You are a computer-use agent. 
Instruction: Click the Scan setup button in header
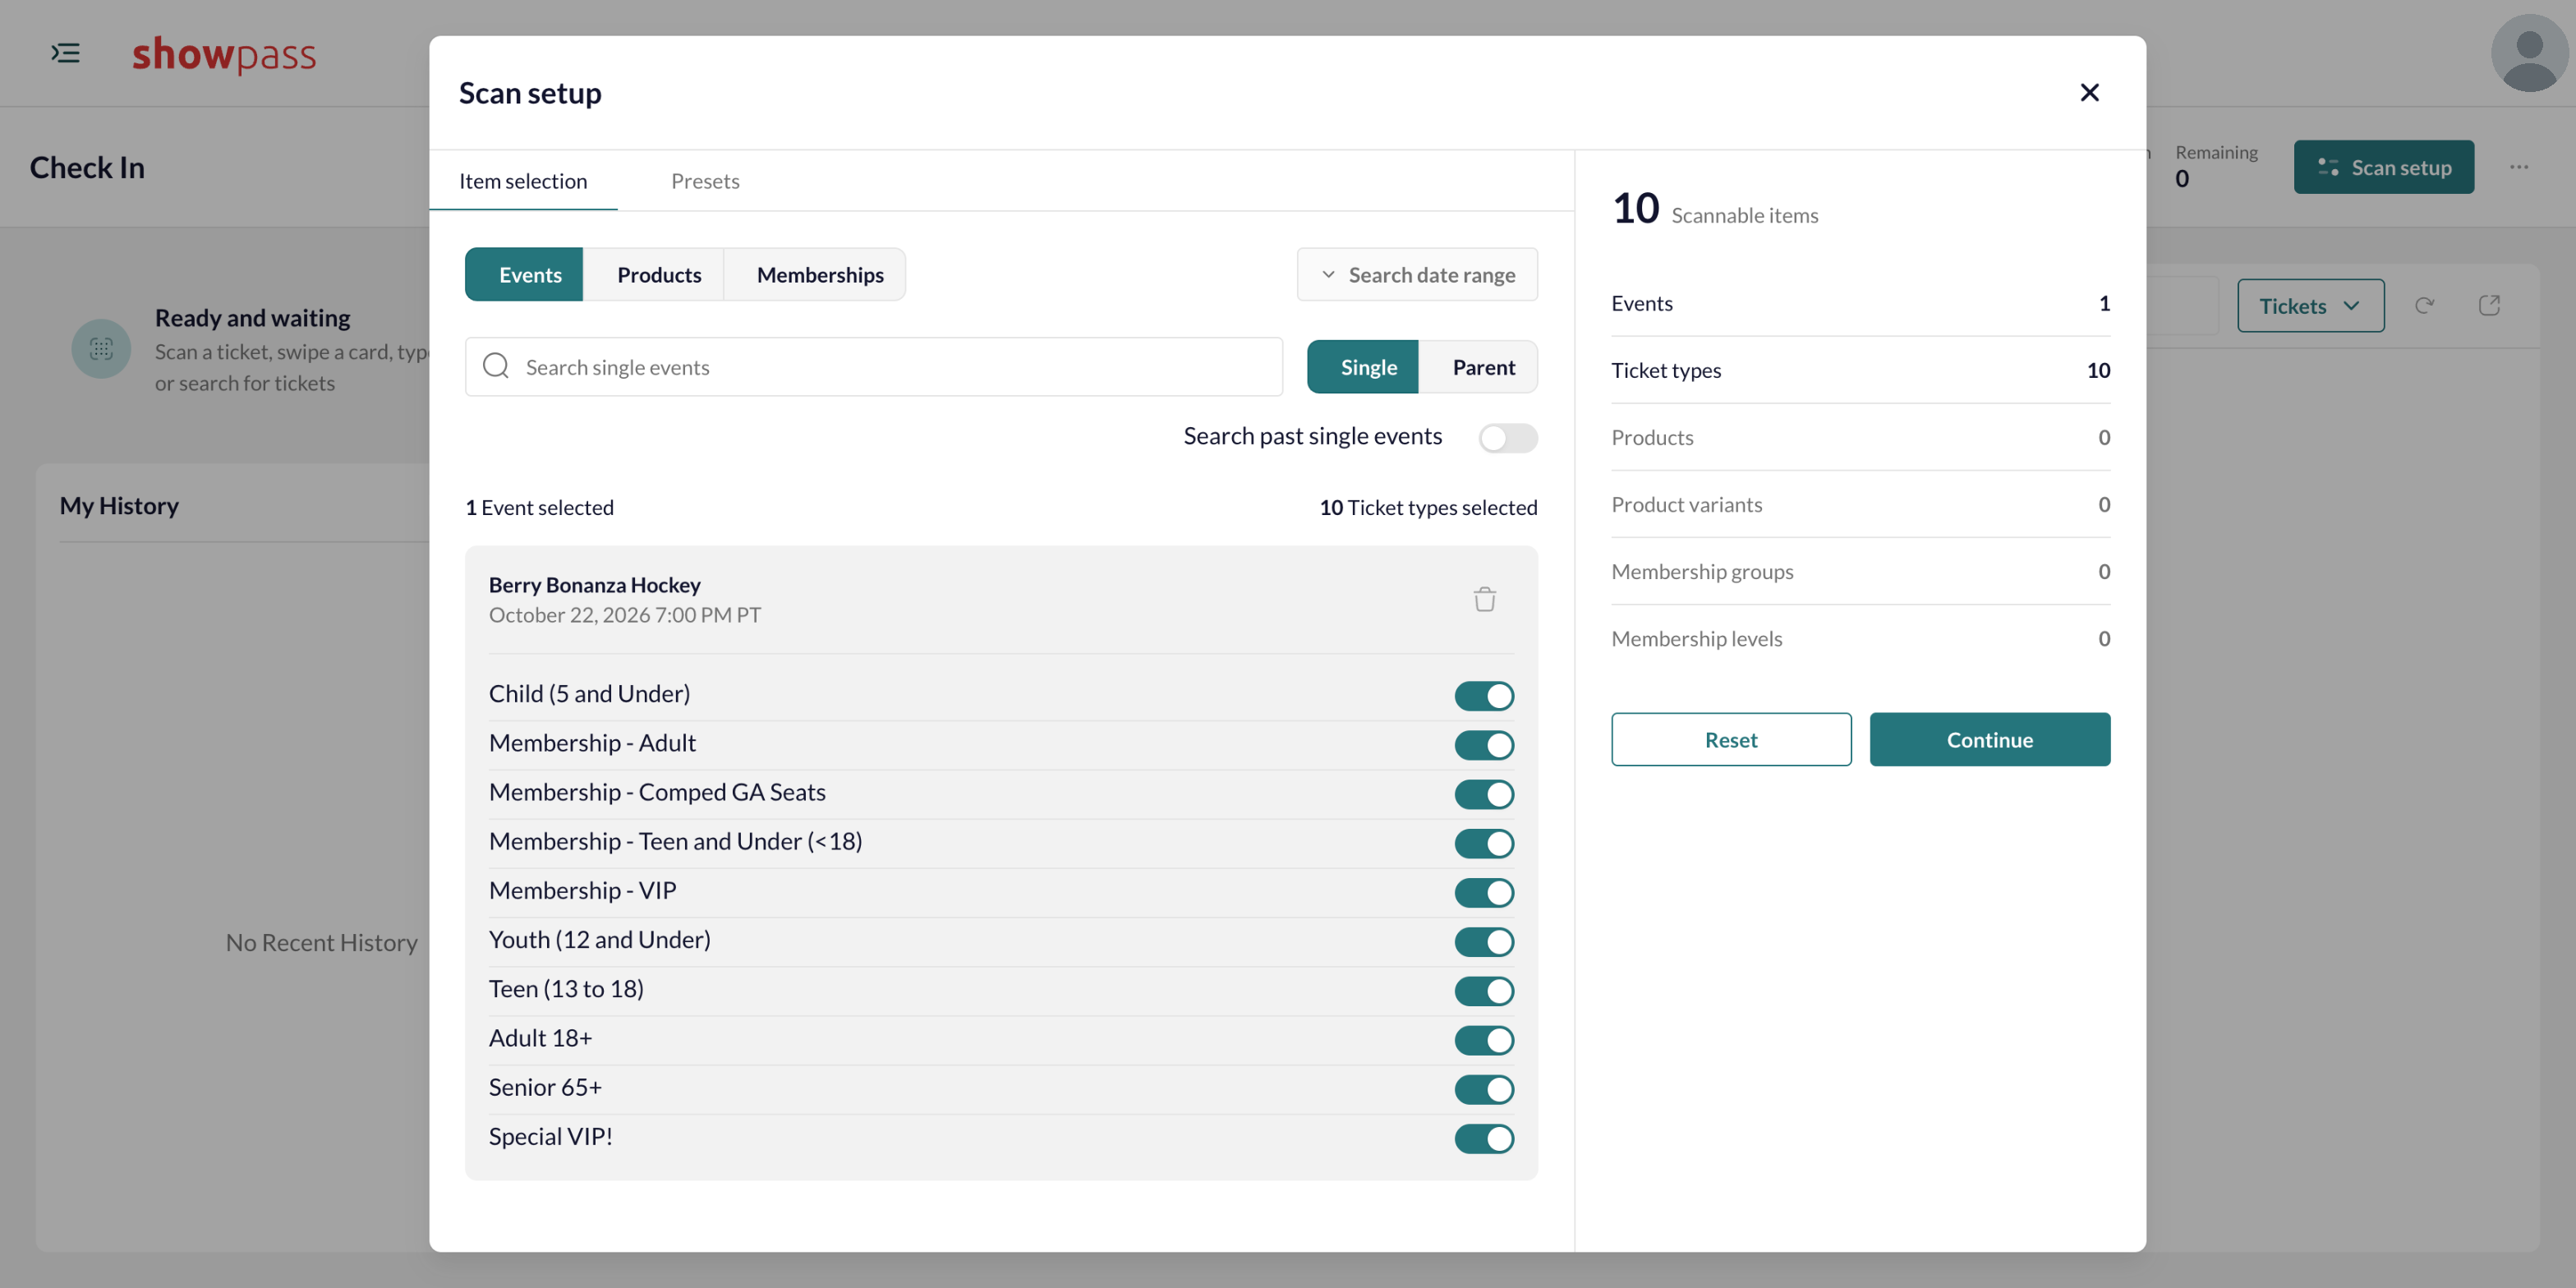tap(2384, 167)
